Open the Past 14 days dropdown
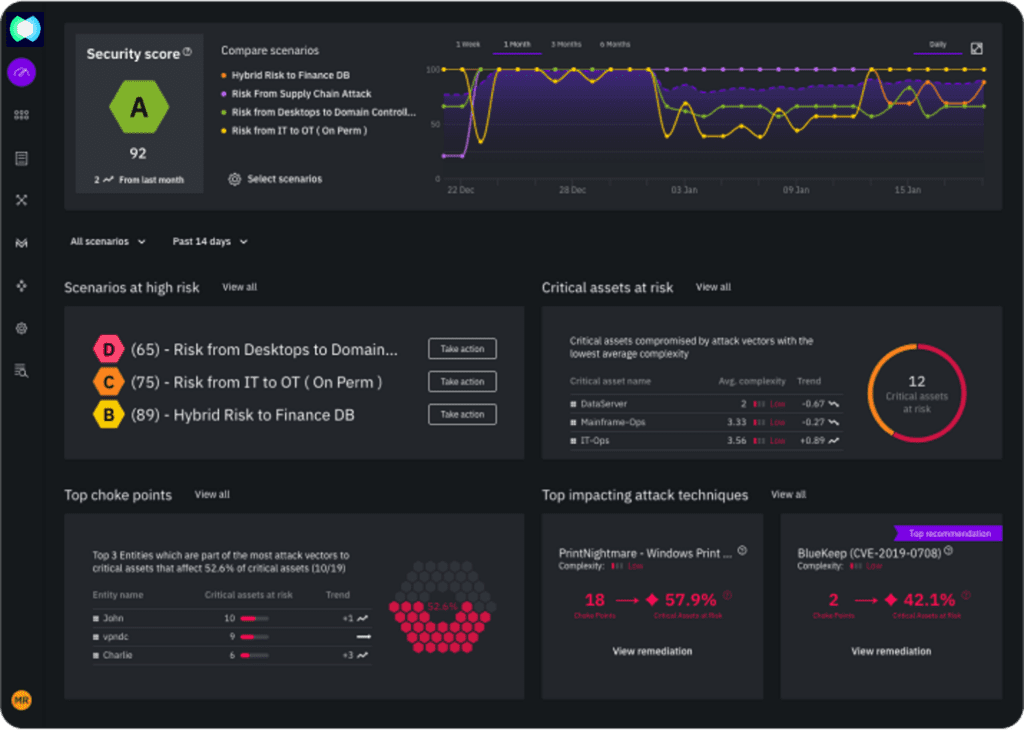Image resolution: width=1024 pixels, height=730 pixels. [x=210, y=241]
